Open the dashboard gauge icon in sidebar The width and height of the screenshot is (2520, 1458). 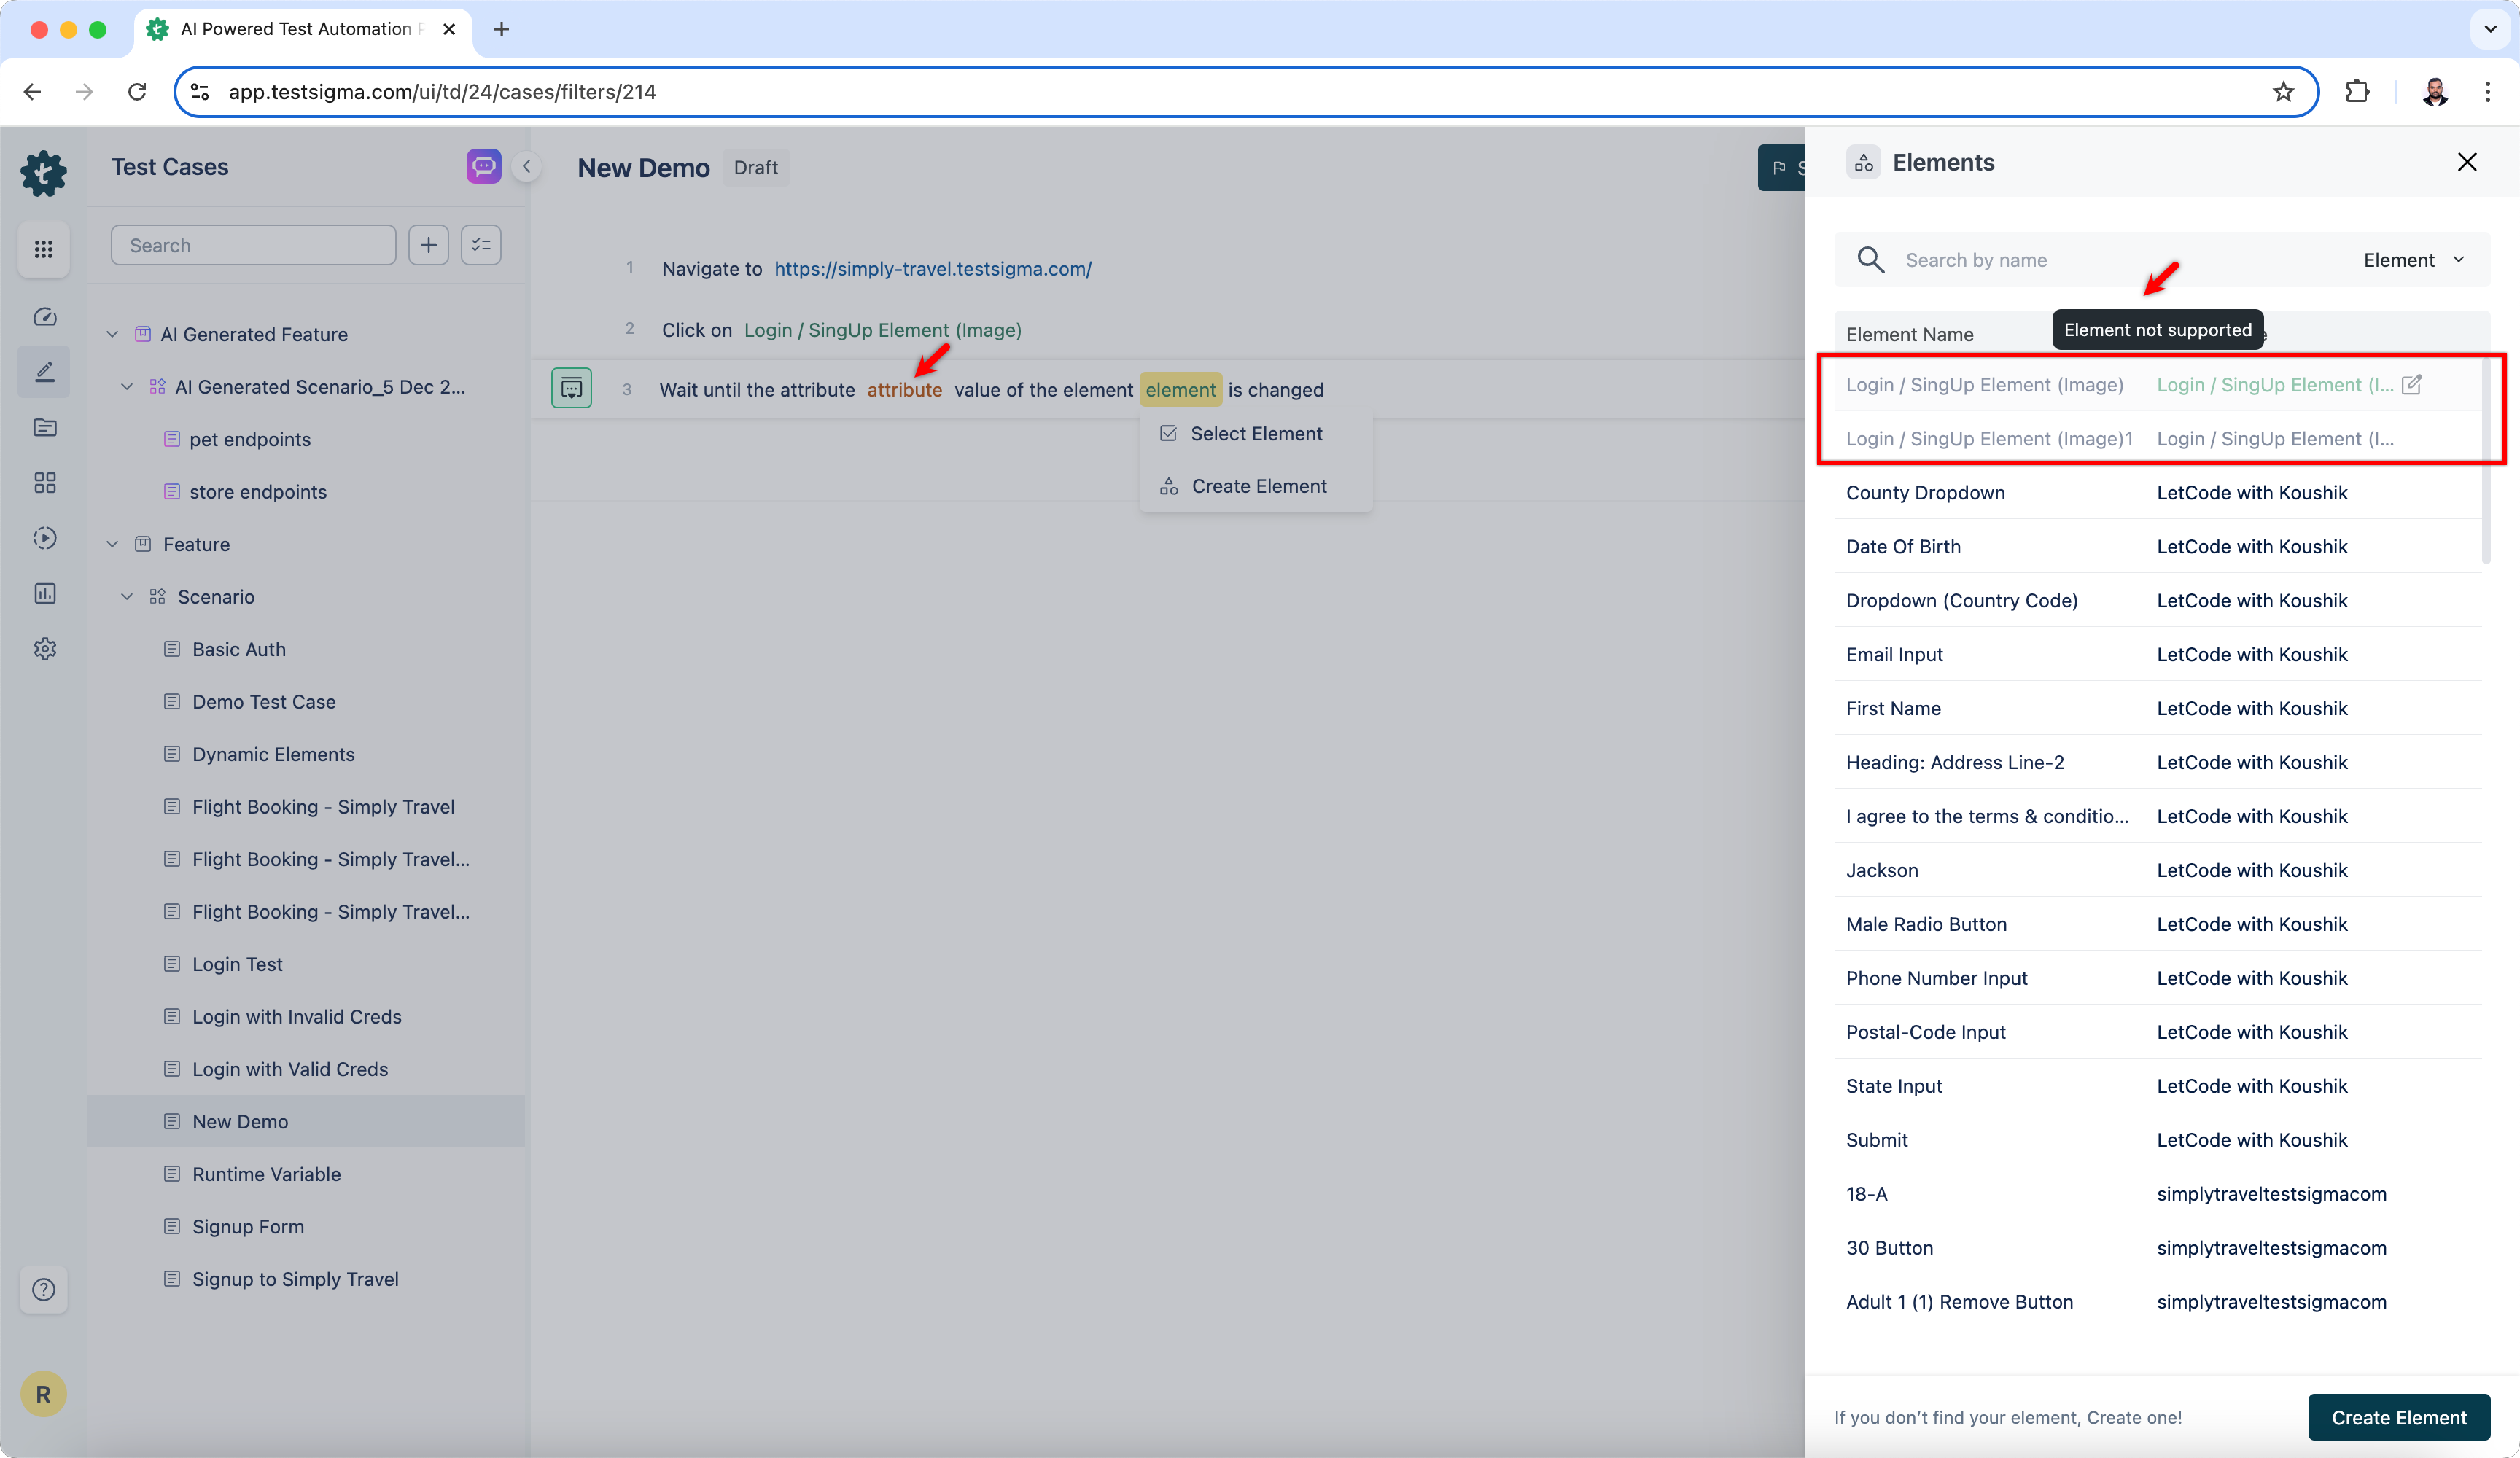tap(44, 317)
